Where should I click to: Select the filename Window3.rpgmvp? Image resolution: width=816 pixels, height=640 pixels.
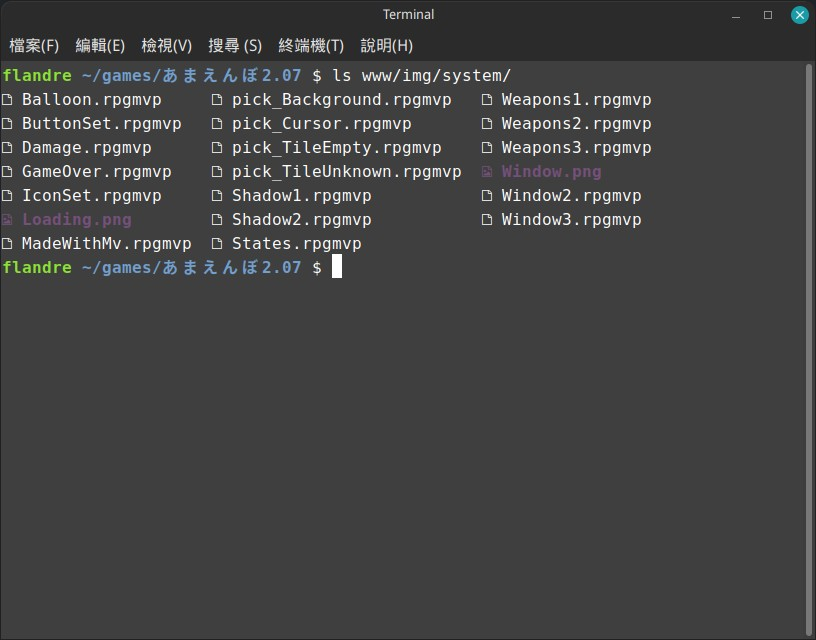pos(571,219)
